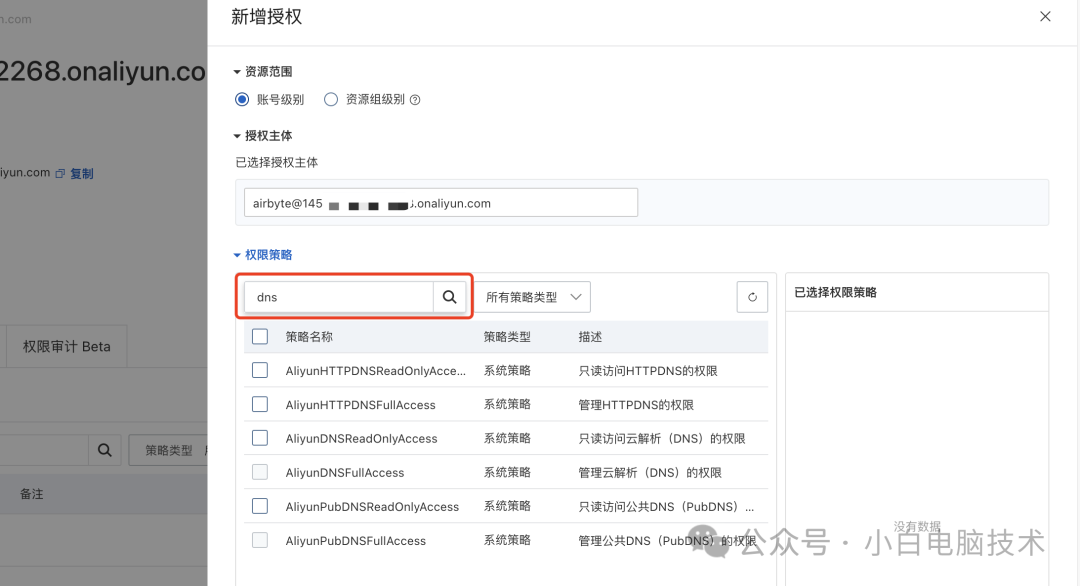Click the AliyunPubDNSFullAccess policy name
Image resolution: width=1080 pixels, height=586 pixels.
355,541
